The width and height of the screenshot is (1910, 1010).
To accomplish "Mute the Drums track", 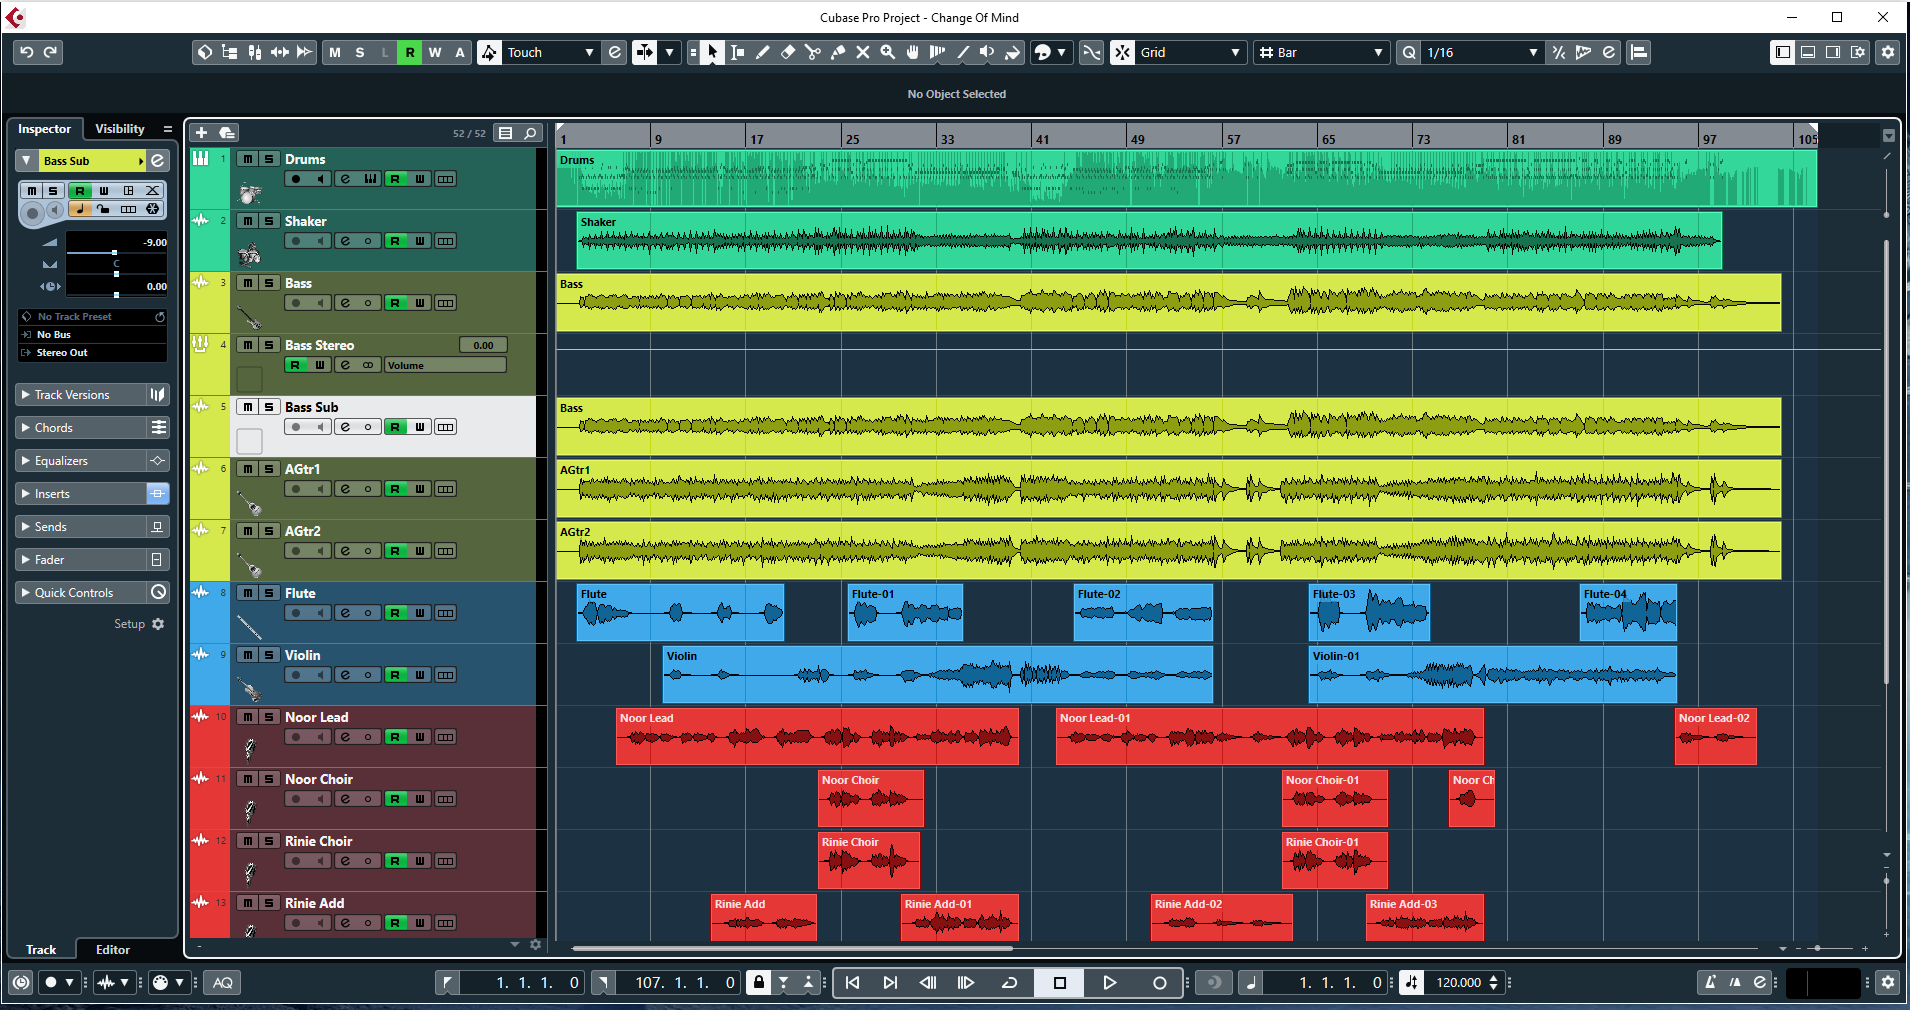I will click(x=247, y=159).
